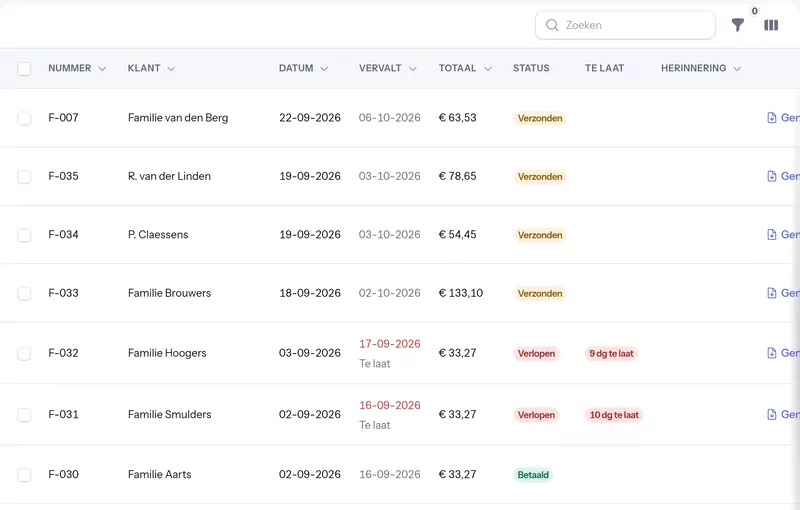
Task: Click the search magnifier icon
Action: pos(552,25)
